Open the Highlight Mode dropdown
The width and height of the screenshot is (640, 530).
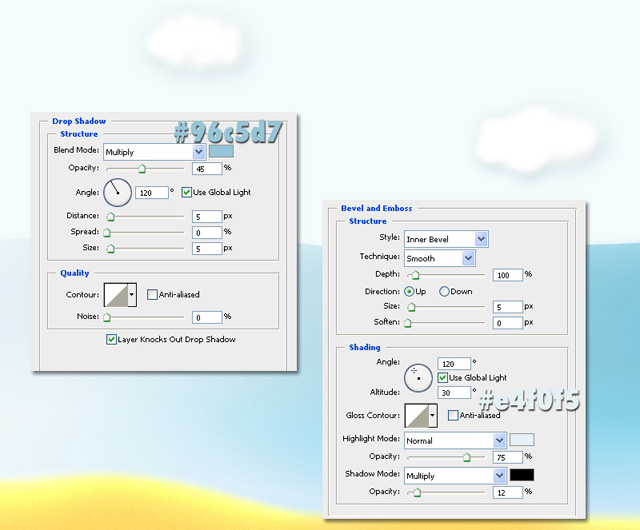455,441
